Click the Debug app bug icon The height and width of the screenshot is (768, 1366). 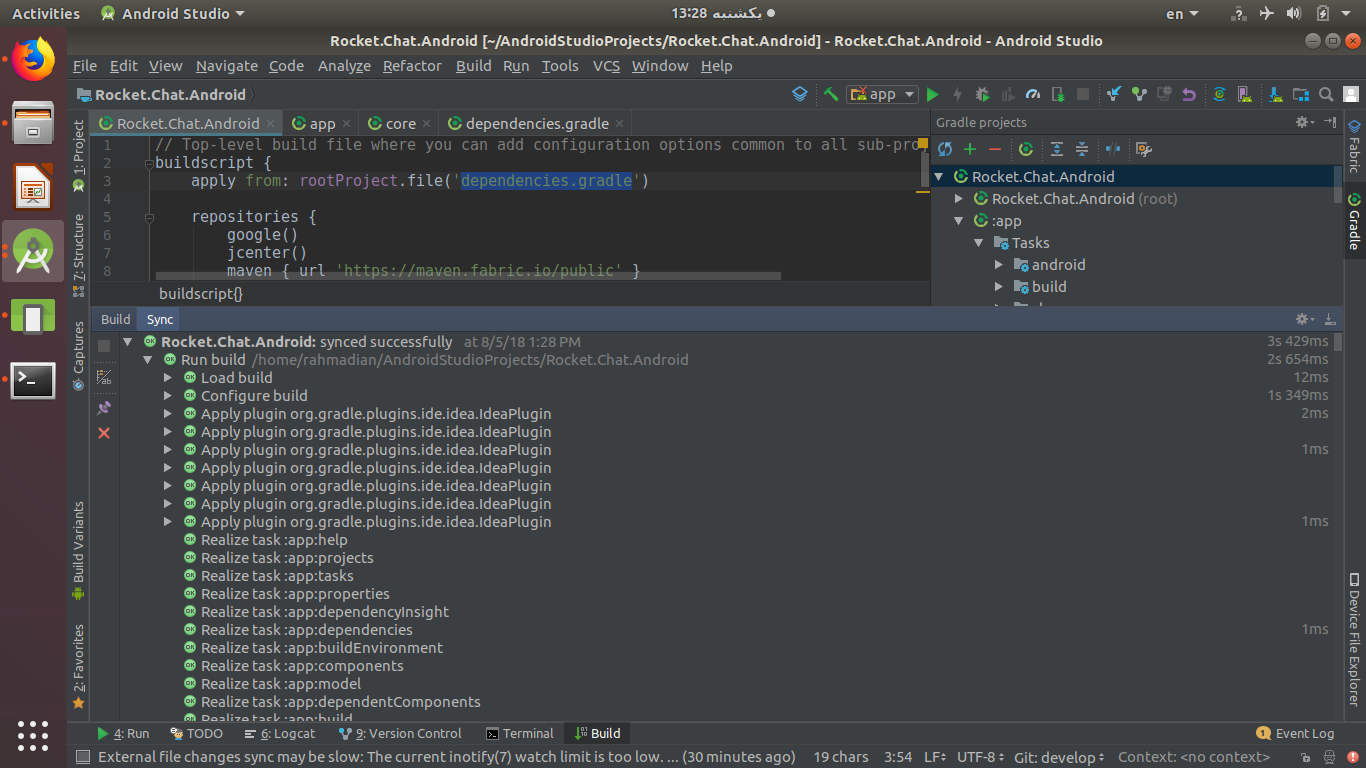point(982,94)
